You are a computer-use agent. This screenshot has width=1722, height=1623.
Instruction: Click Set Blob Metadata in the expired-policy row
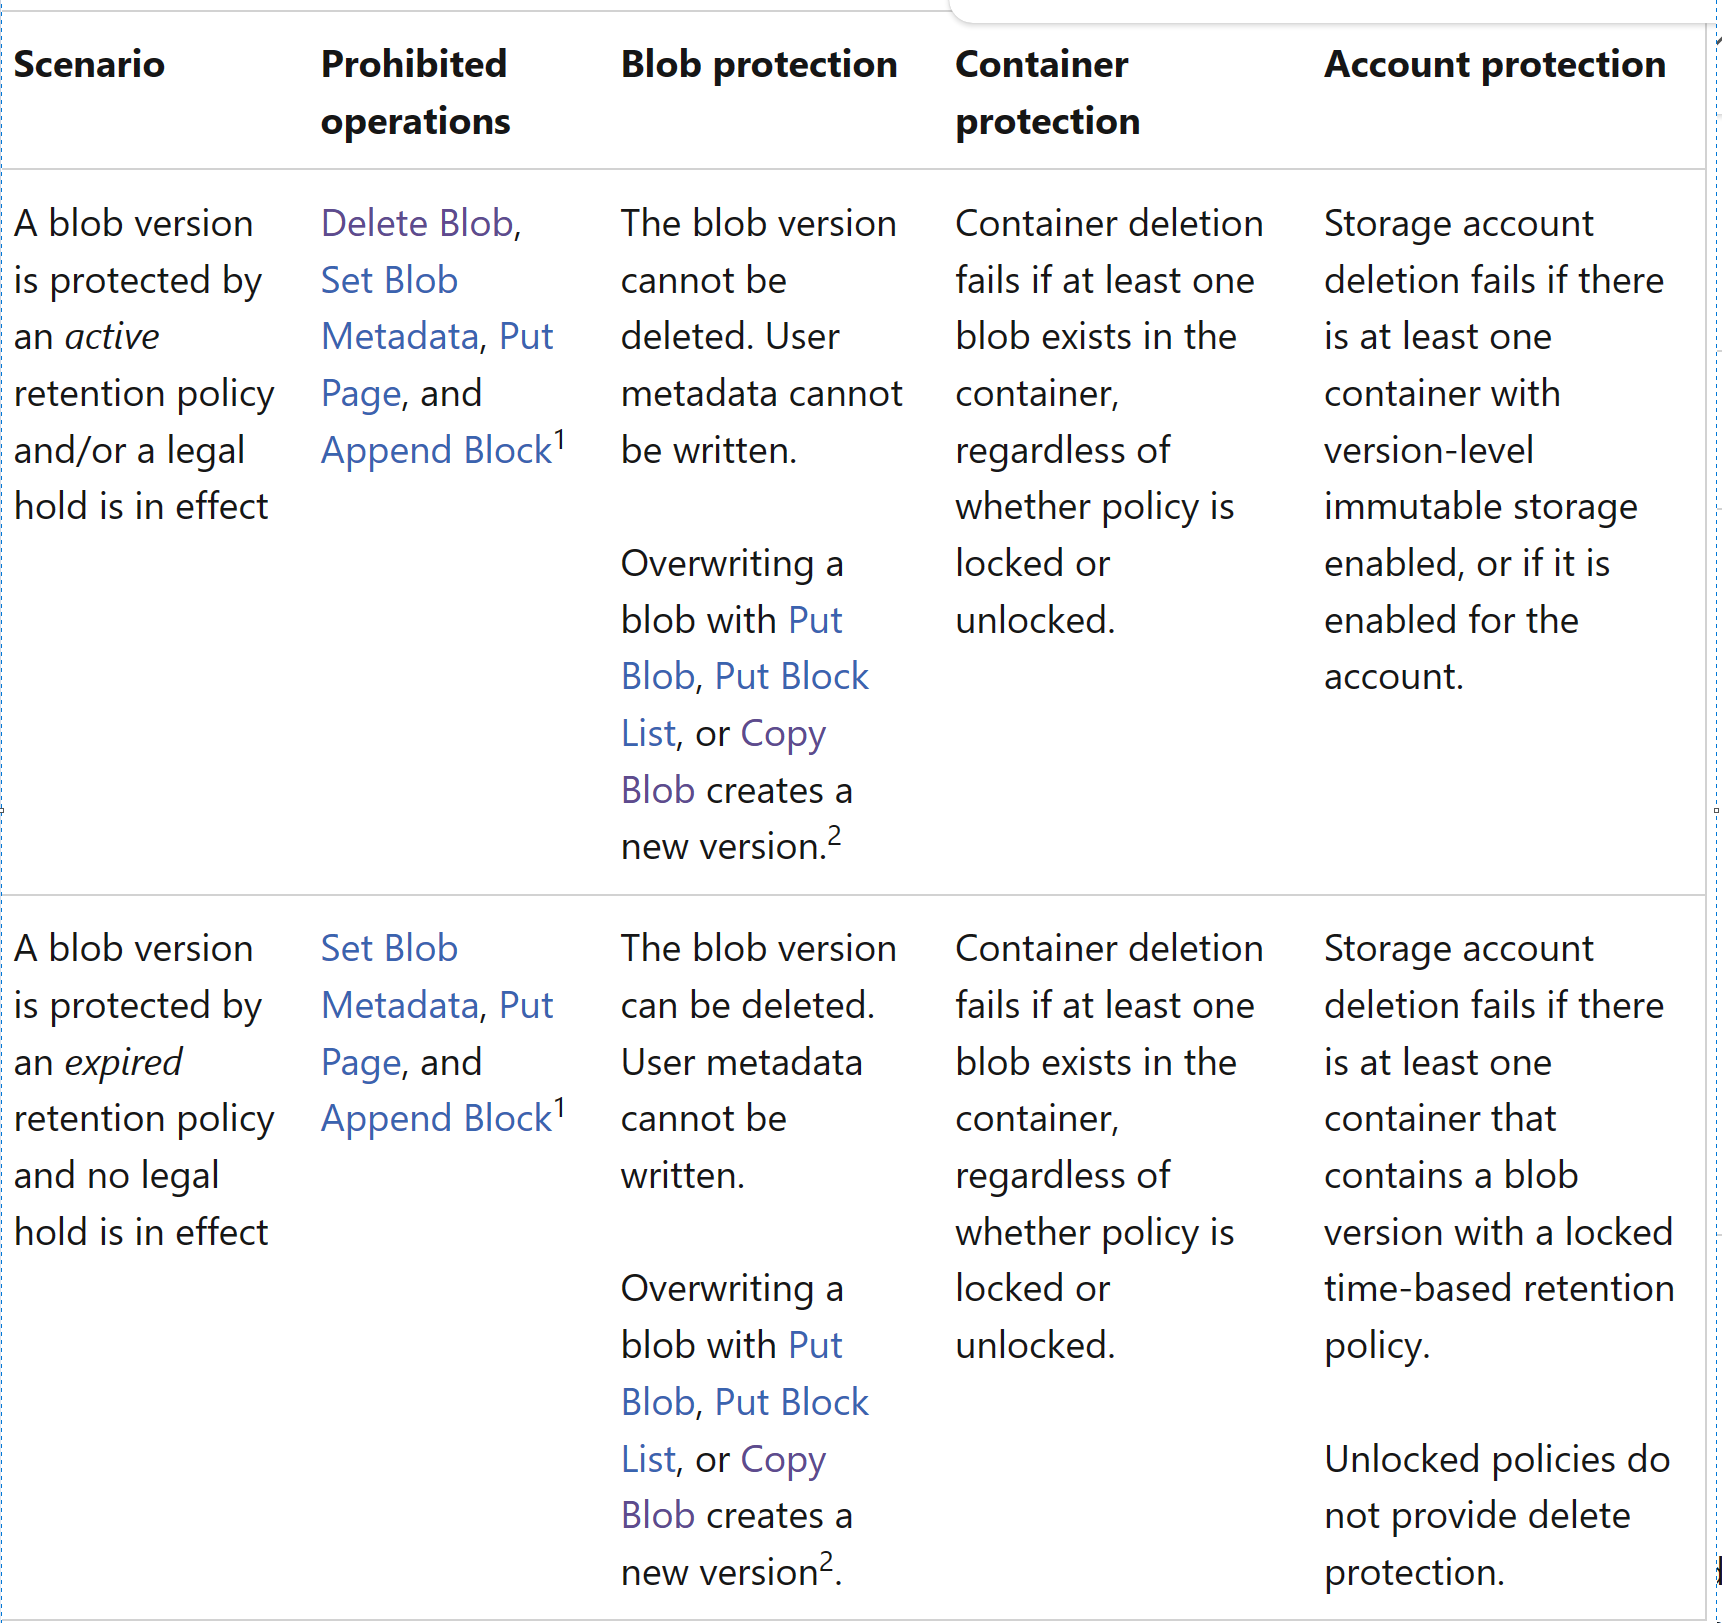pyautogui.click(x=389, y=949)
